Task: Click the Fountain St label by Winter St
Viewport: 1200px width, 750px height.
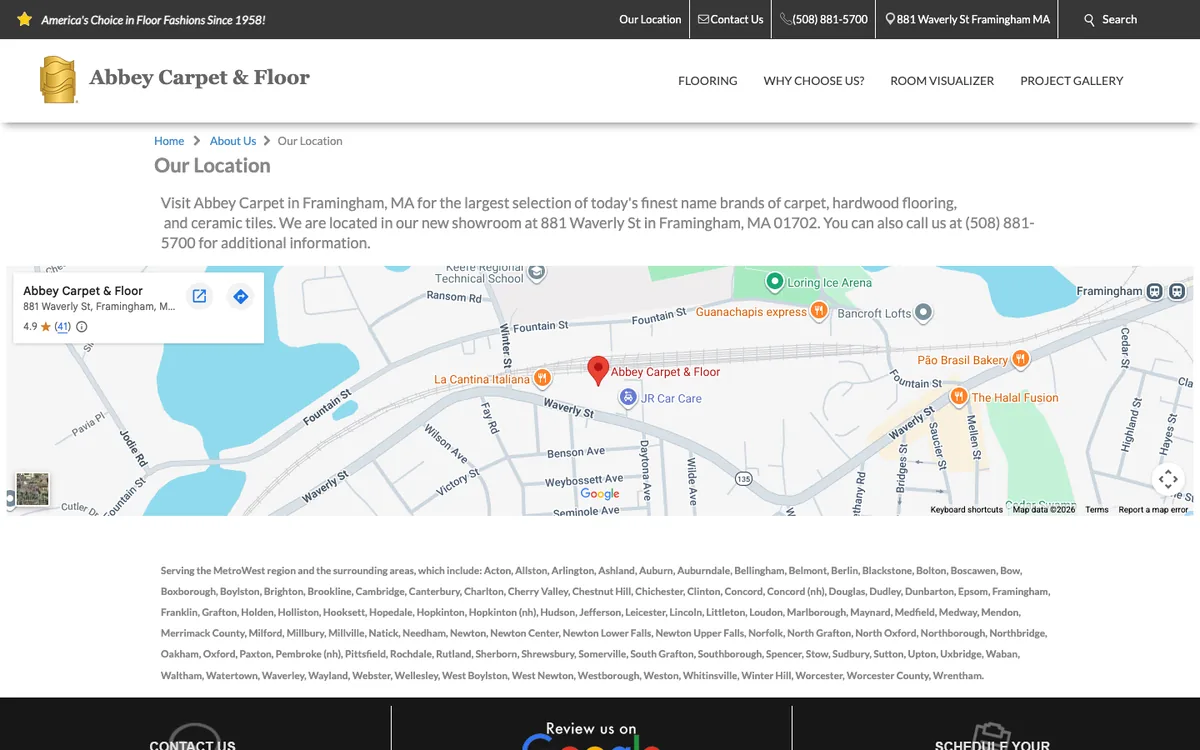Action: [540, 326]
